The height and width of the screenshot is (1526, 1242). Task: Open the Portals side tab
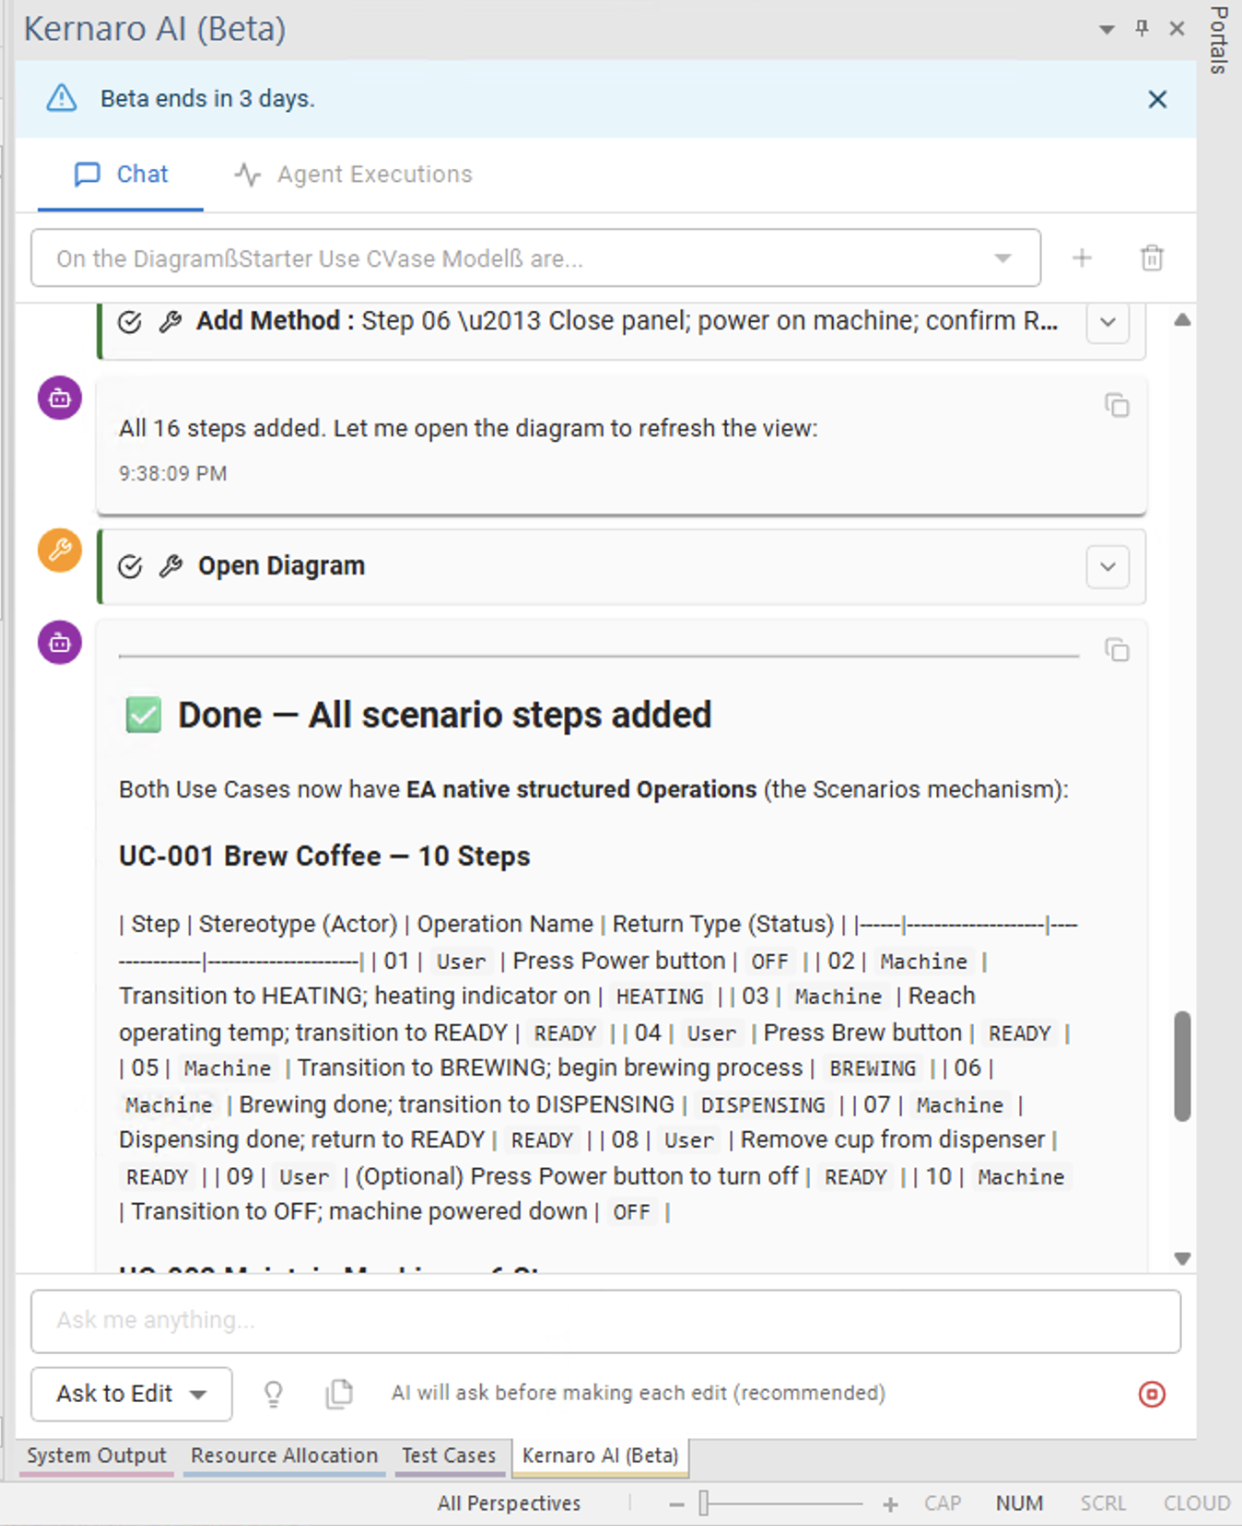tap(1219, 40)
